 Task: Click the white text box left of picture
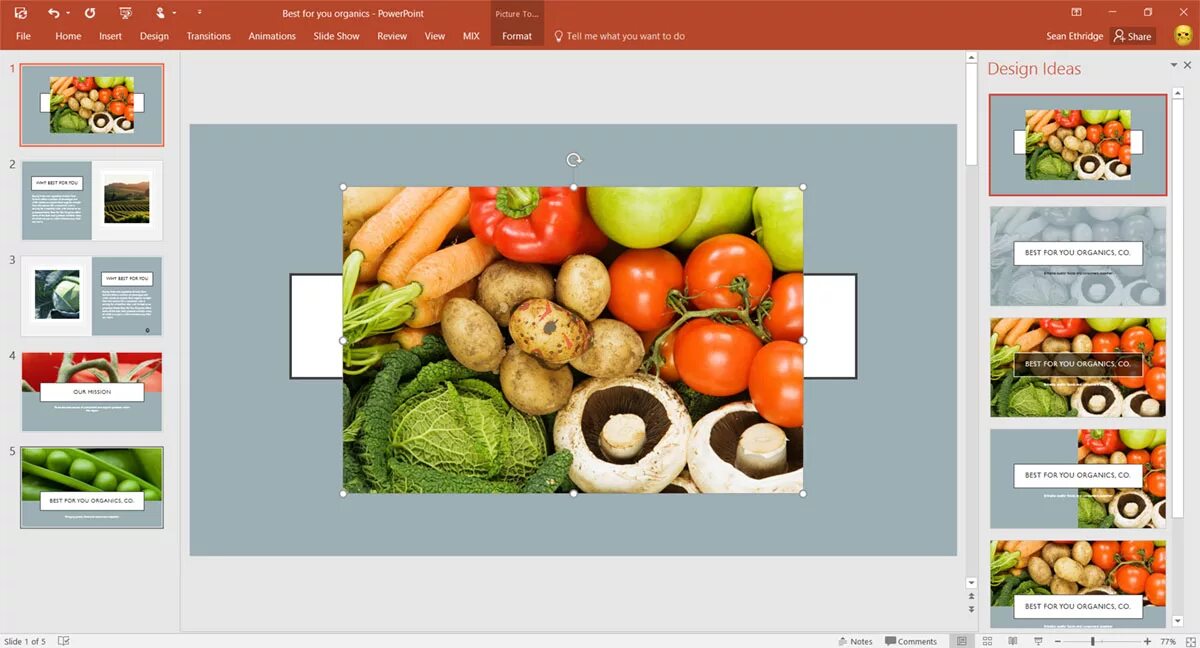coord(316,326)
